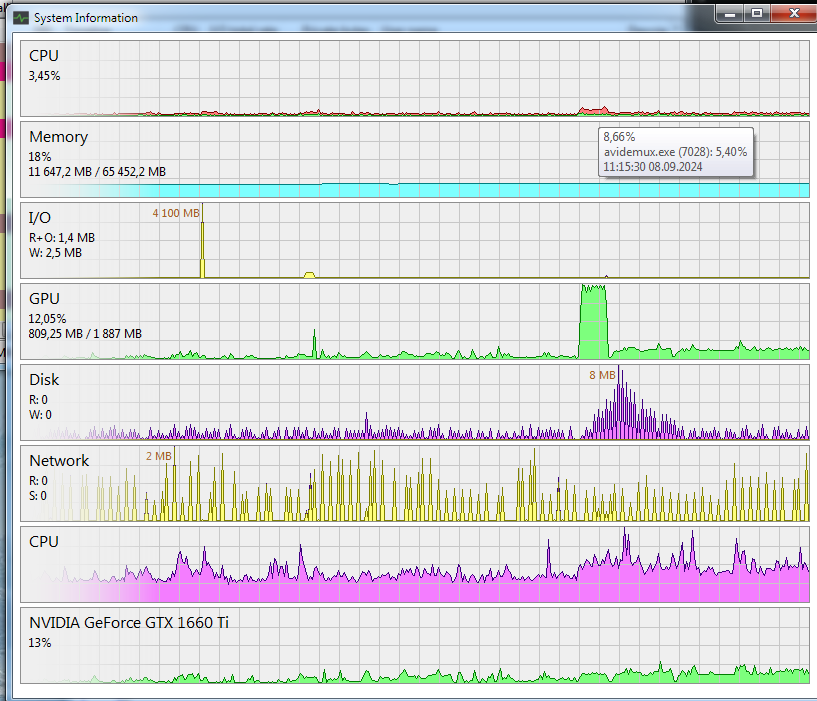Click the "R: 0" value in the Disk section
Image resolution: width=817 pixels, height=701 pixels.
[38, 400]
